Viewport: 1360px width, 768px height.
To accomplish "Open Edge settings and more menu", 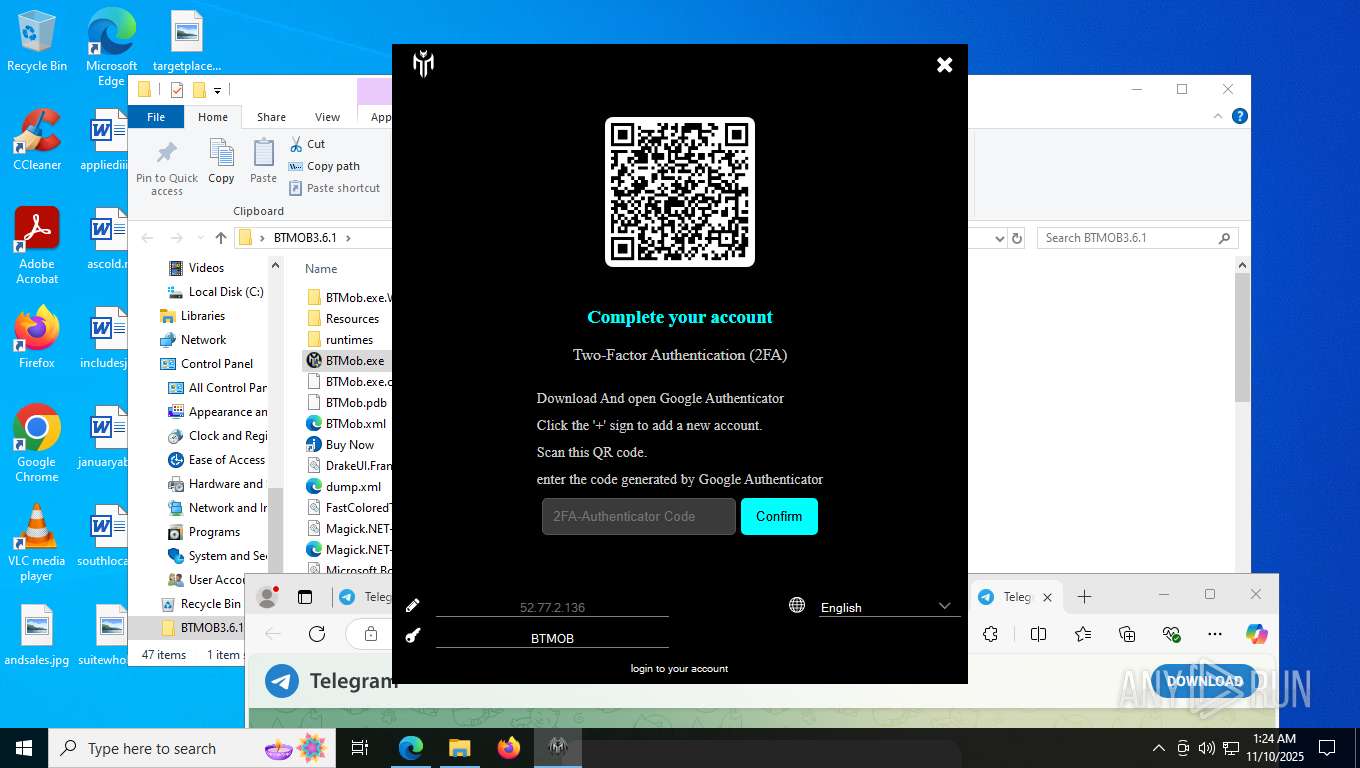I will click(x=1215, y=634).
